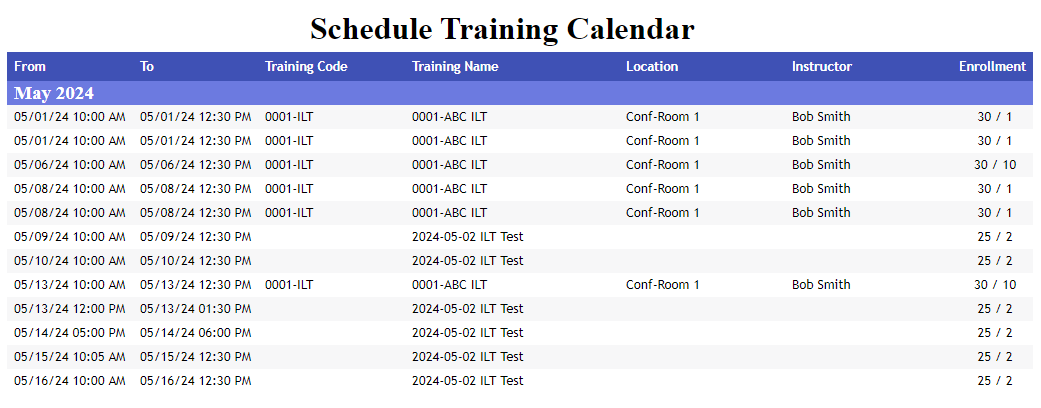The height and width of the screenshot is (408, 1041).
Task: Open the training name in the 05/09/24 row
Action: (x=467, y=237)
